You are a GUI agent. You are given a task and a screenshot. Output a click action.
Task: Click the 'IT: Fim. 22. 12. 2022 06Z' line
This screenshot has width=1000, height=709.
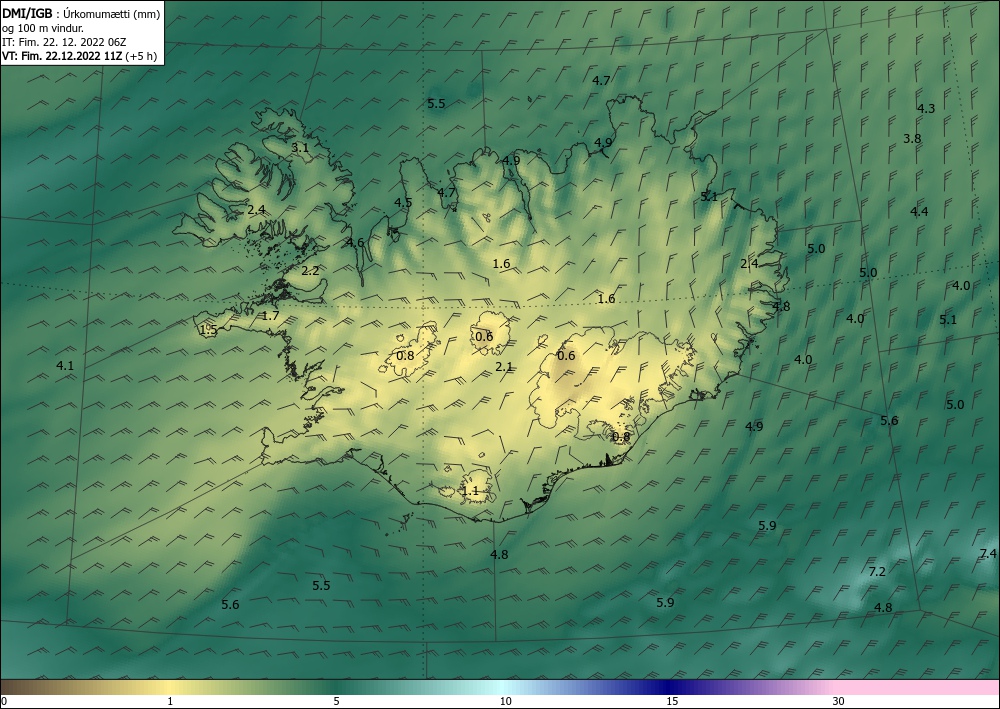click(64, 42)
